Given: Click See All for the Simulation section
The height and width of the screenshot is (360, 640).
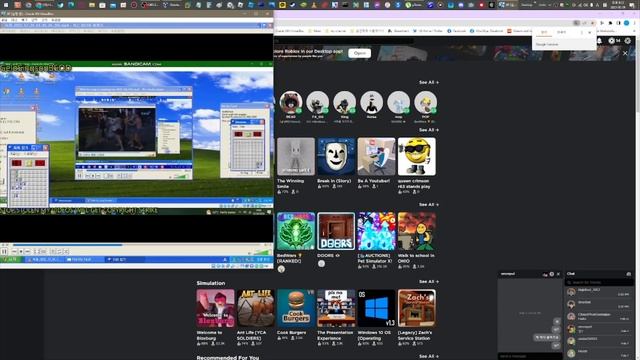Looking at the screenshot, I should (429, 282).
